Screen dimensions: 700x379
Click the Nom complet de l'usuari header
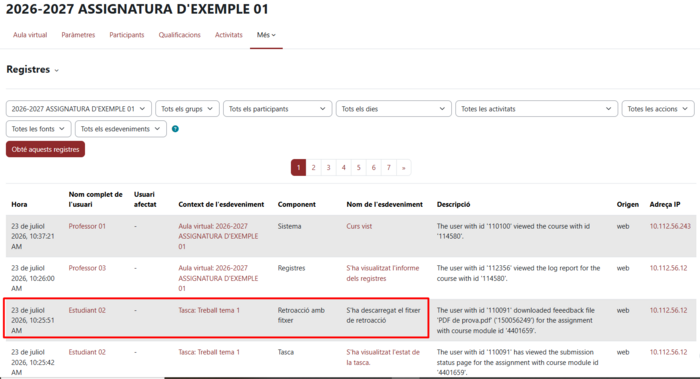[x=96, y=200]
